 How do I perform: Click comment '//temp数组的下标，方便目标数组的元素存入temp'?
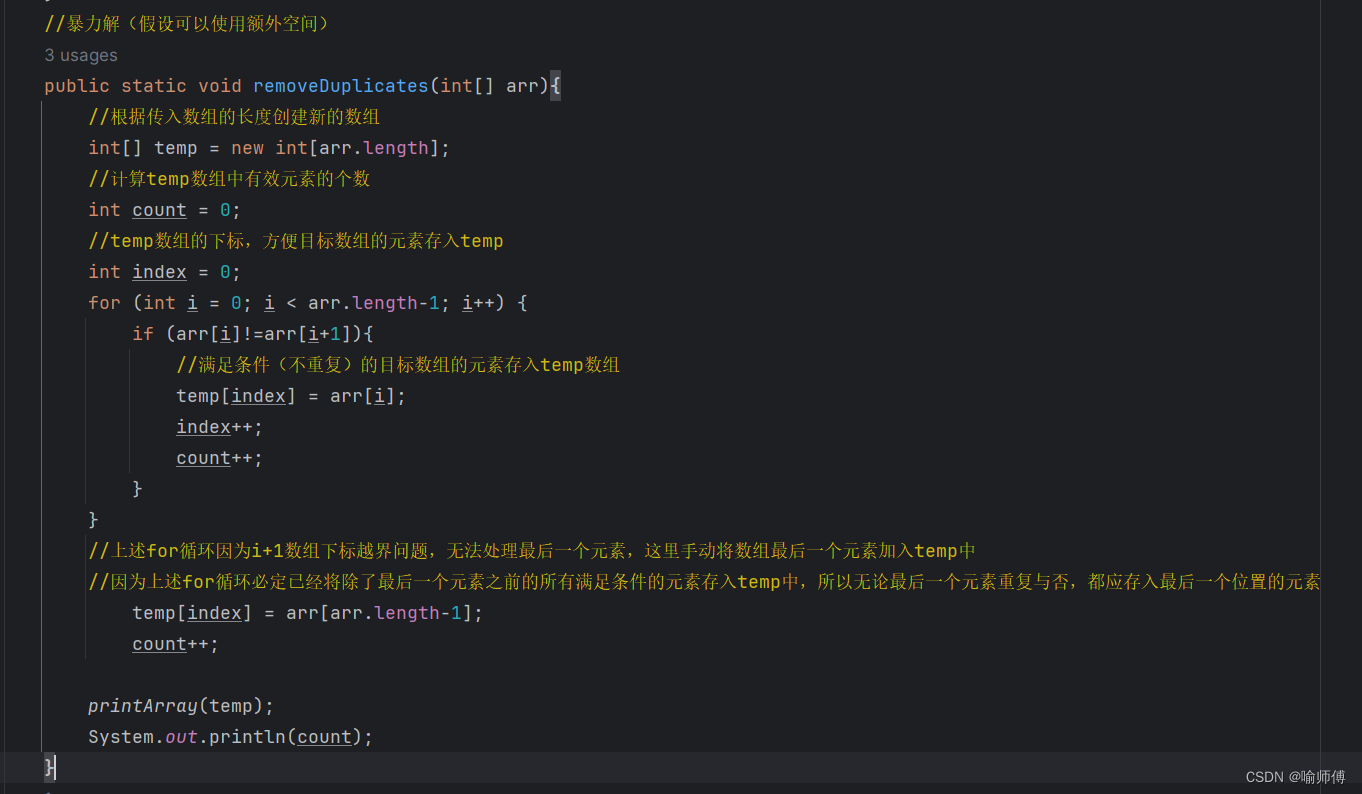coord(296,241)
